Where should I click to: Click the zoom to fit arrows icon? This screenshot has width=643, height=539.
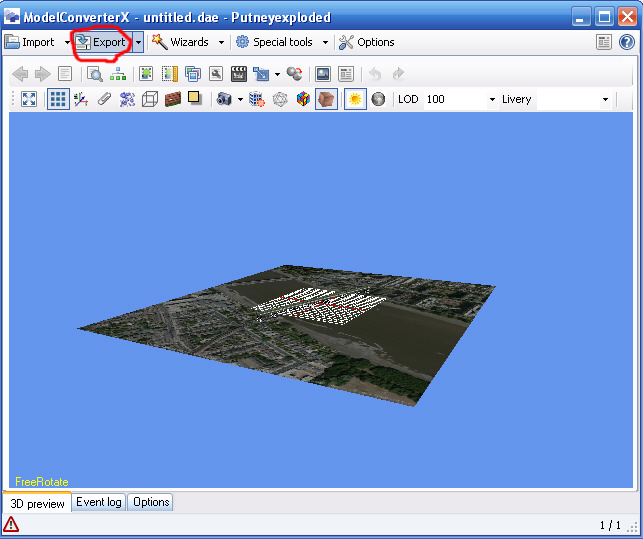29,99
